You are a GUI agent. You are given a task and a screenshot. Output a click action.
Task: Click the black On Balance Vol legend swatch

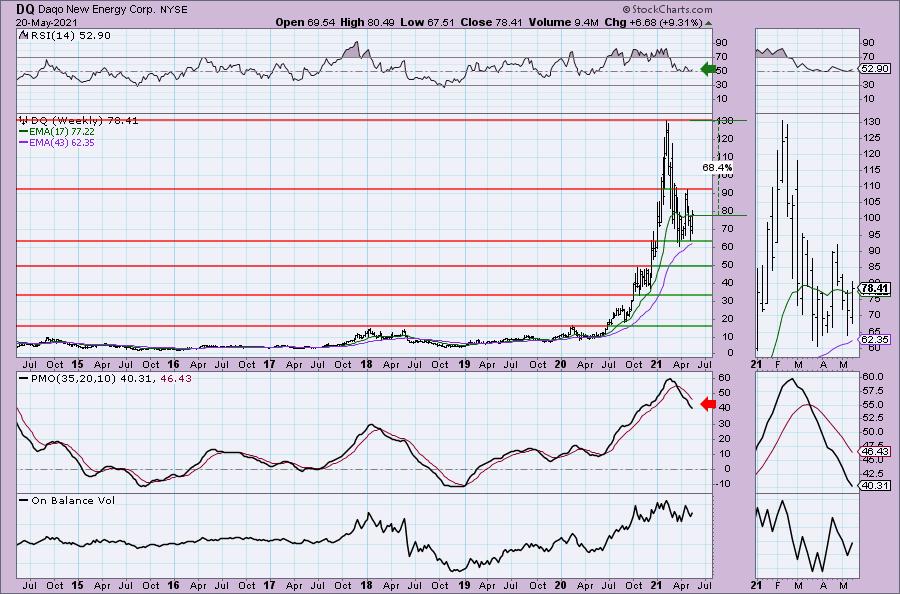[x=23, y=500]
